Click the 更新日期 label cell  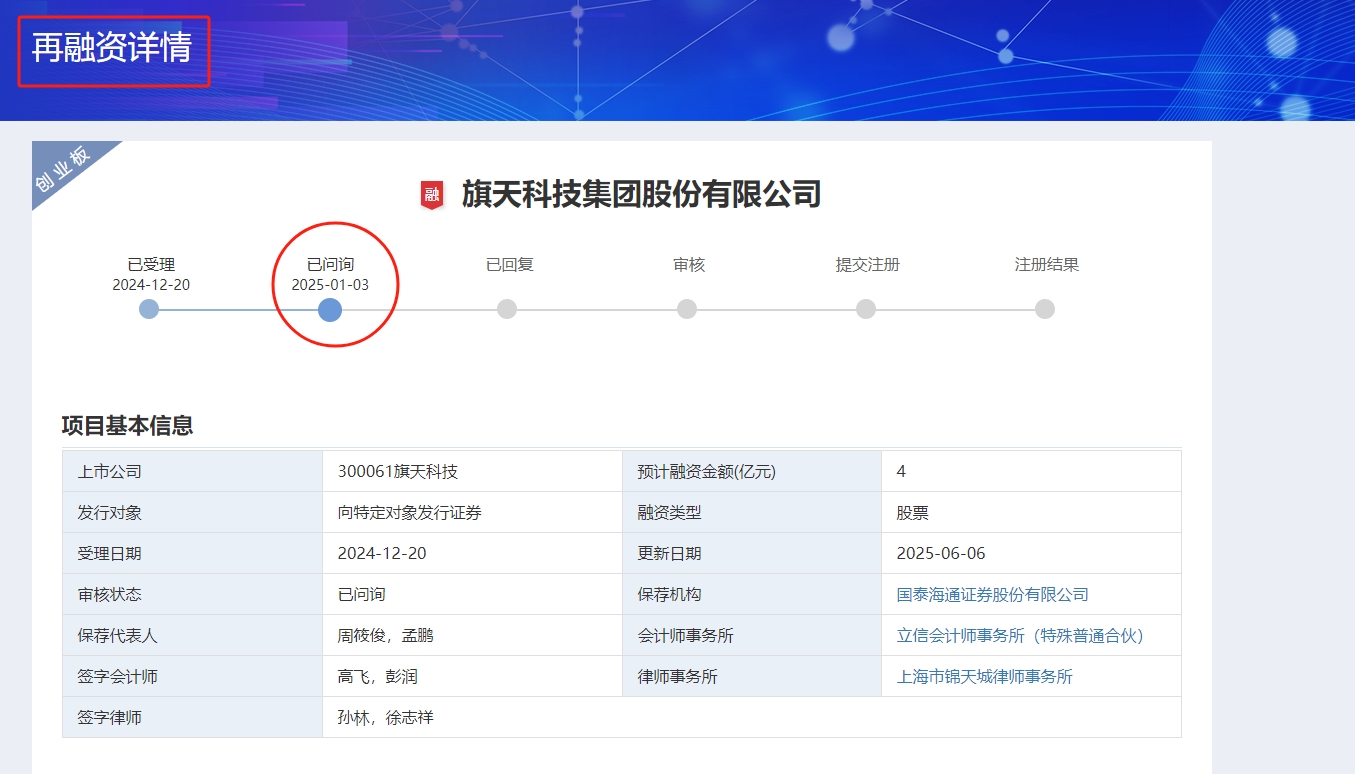[x=752, y=554]
